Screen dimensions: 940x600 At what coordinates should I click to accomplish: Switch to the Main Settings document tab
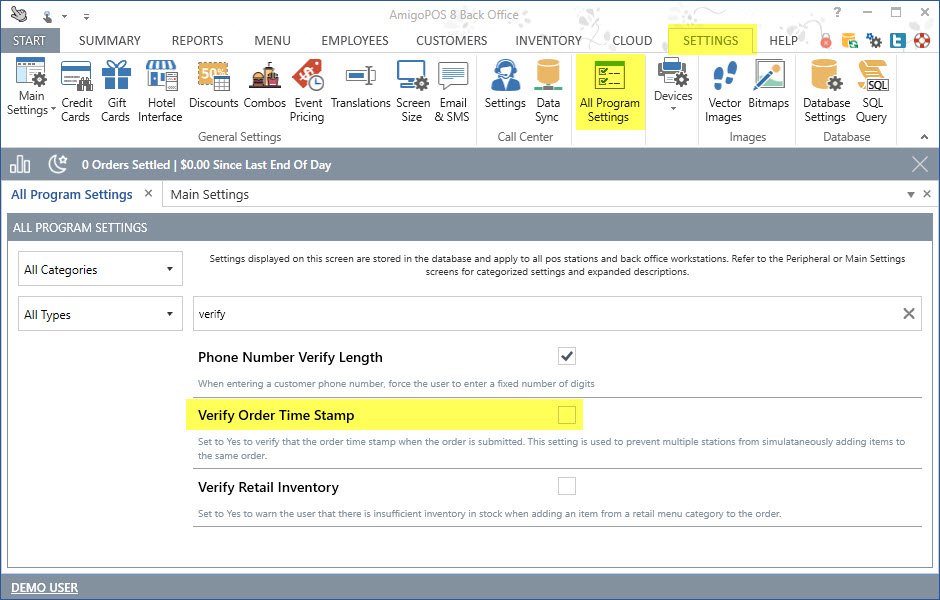pyautogui.click(x=210, y=194)
